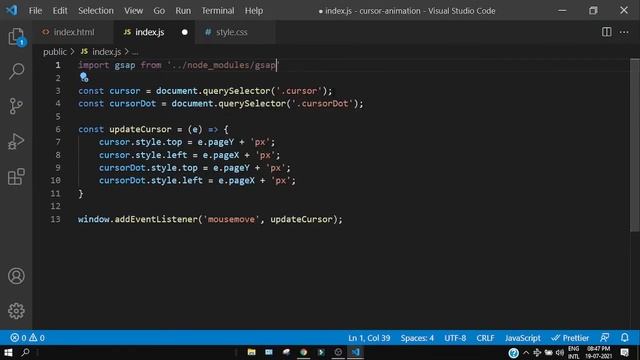The width and height of the screenshot is (640, 360).
Task: Switch to the style.css tab
Action: click(x=235, y=32)
